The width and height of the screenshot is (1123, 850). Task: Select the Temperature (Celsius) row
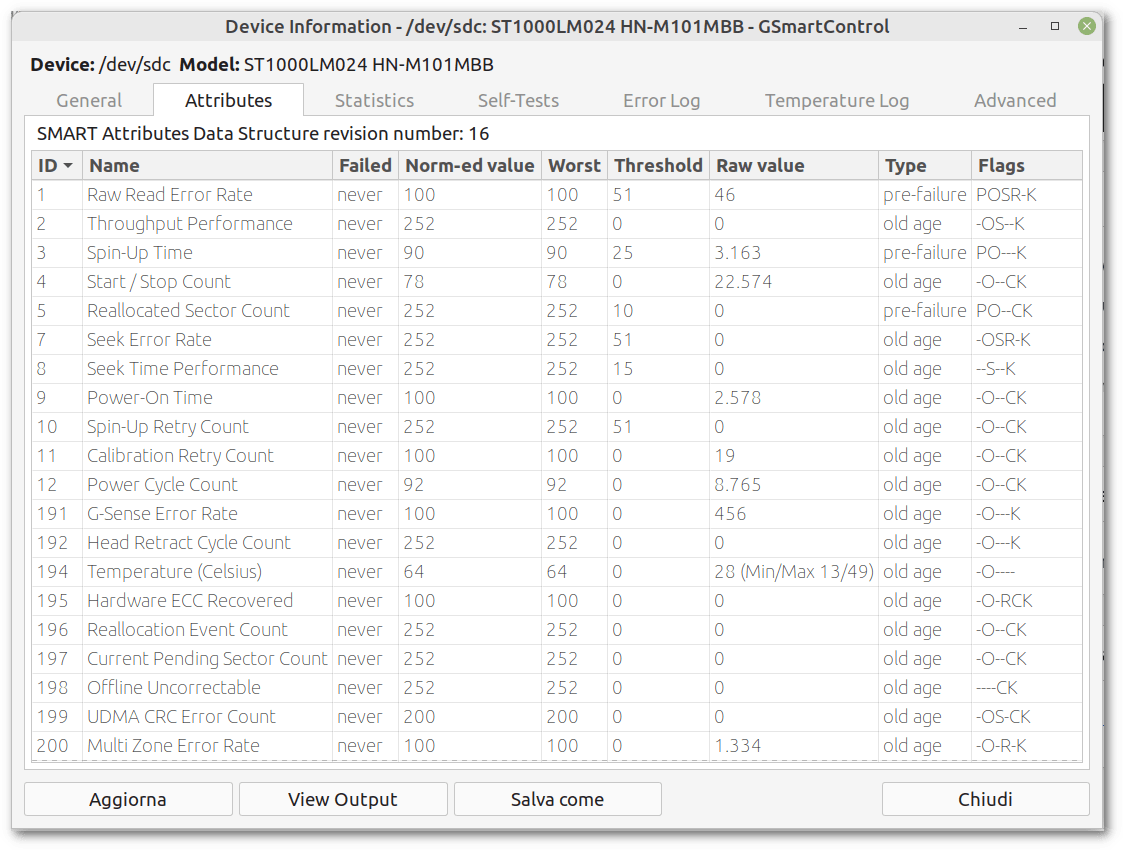click(x=556, y=571)
